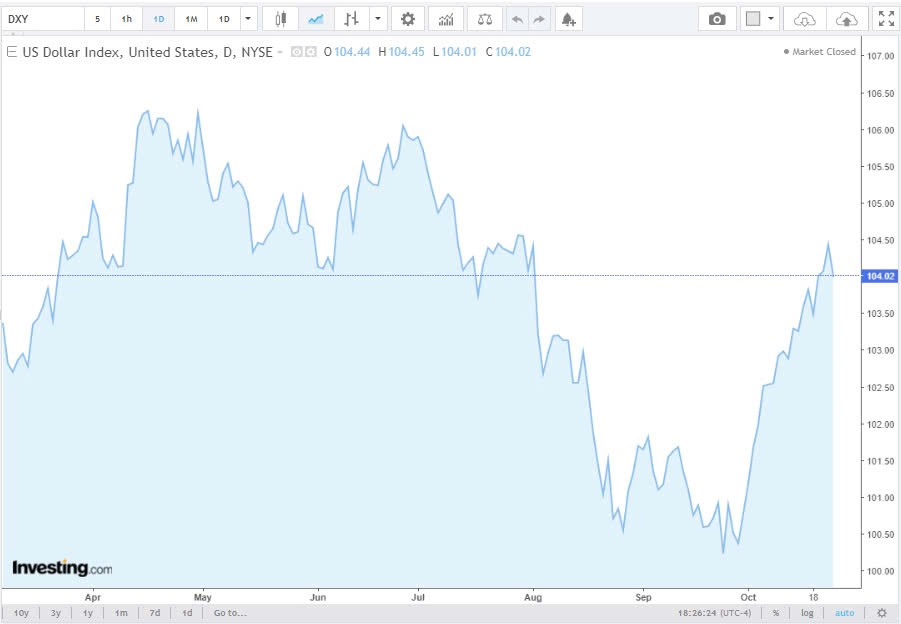Click the redo arrow icon
Screen dimensions: 901x624
pyautogui.click(x=537, y=18)
